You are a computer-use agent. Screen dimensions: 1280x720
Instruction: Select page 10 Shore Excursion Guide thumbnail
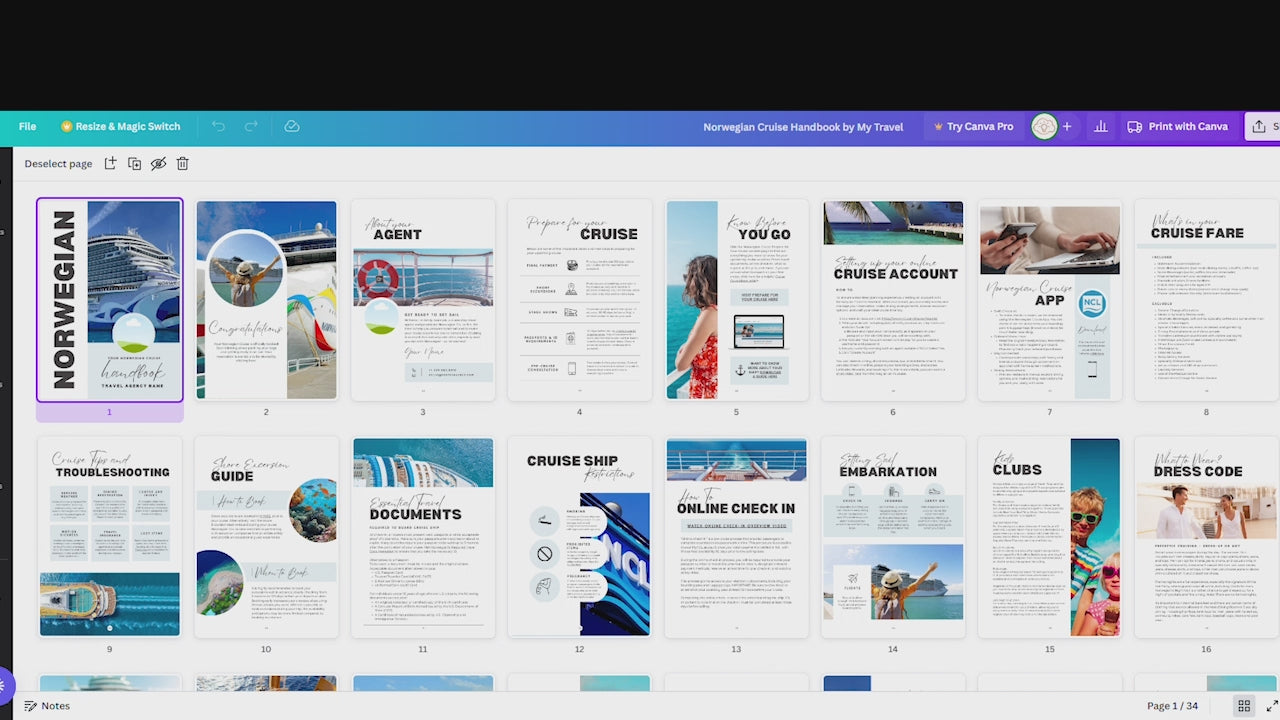[266, 537]
